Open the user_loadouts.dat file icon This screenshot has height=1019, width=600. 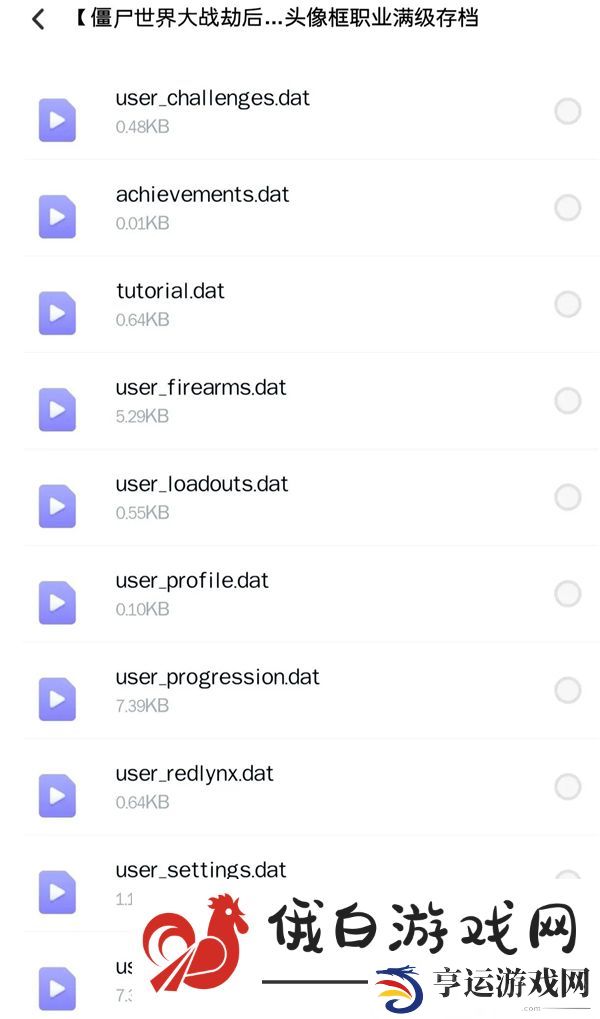pos(57,506)
